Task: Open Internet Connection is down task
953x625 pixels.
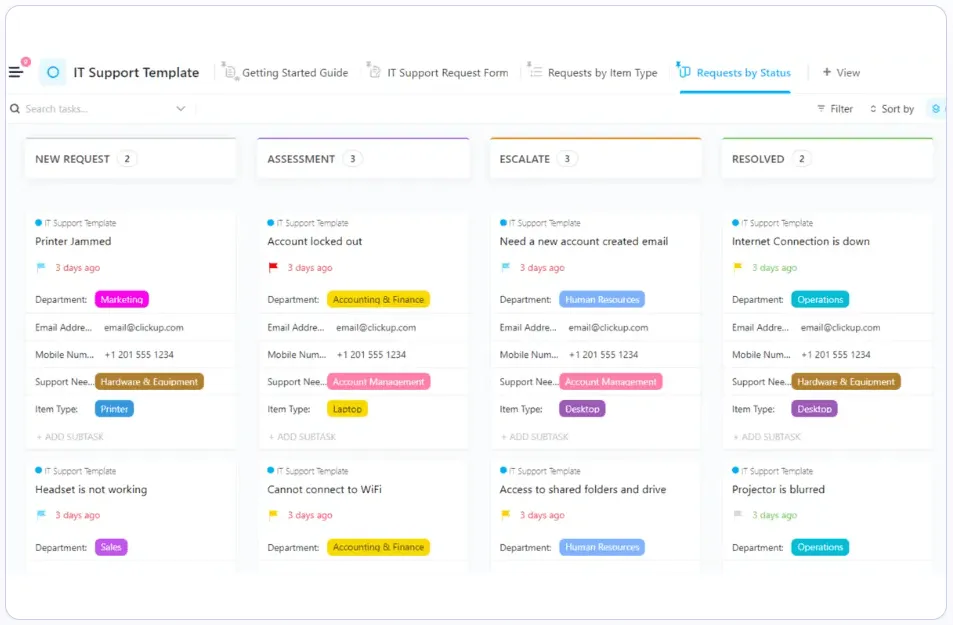Action: pos(800,241)
